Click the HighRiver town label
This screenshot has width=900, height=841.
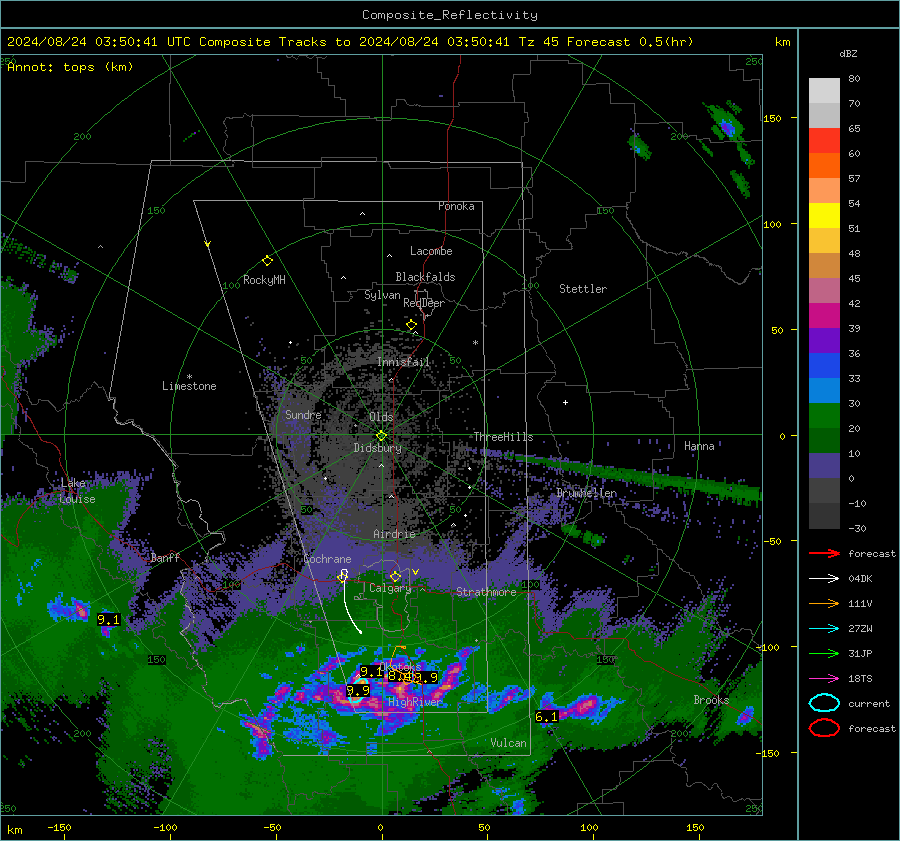(415, 702)
